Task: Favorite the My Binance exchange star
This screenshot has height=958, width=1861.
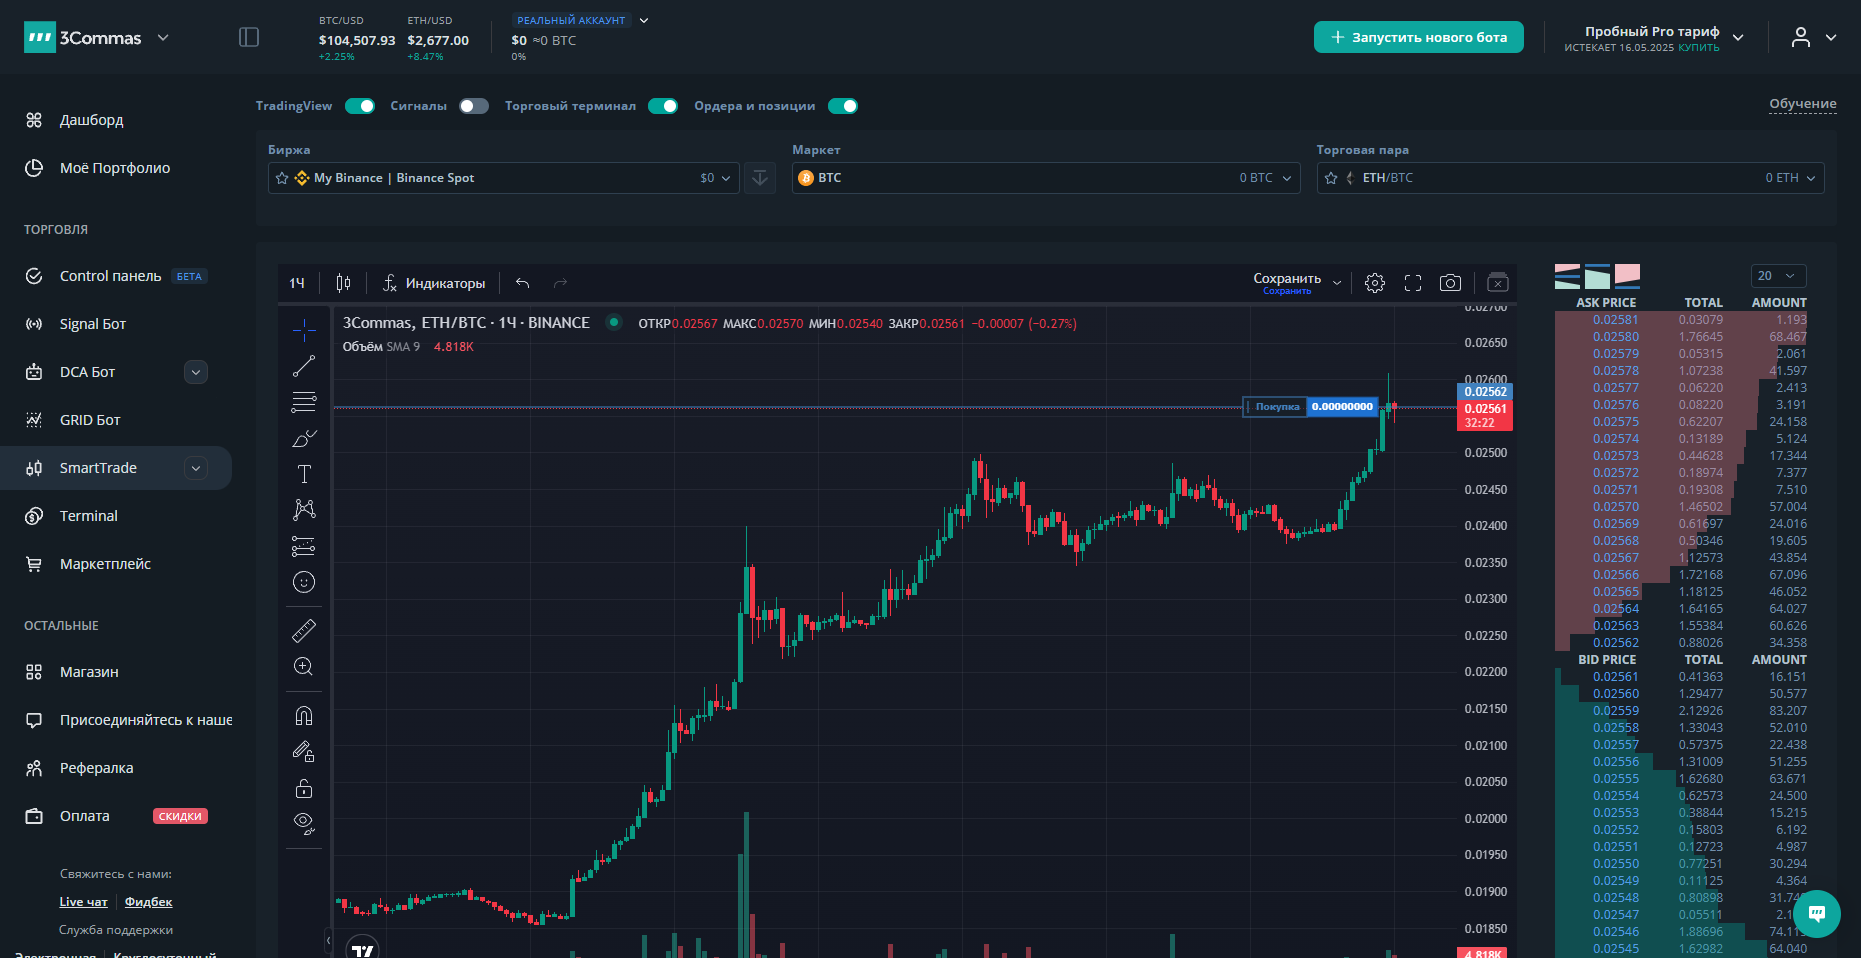Action: pyautogui.click(x=282, y=178)
